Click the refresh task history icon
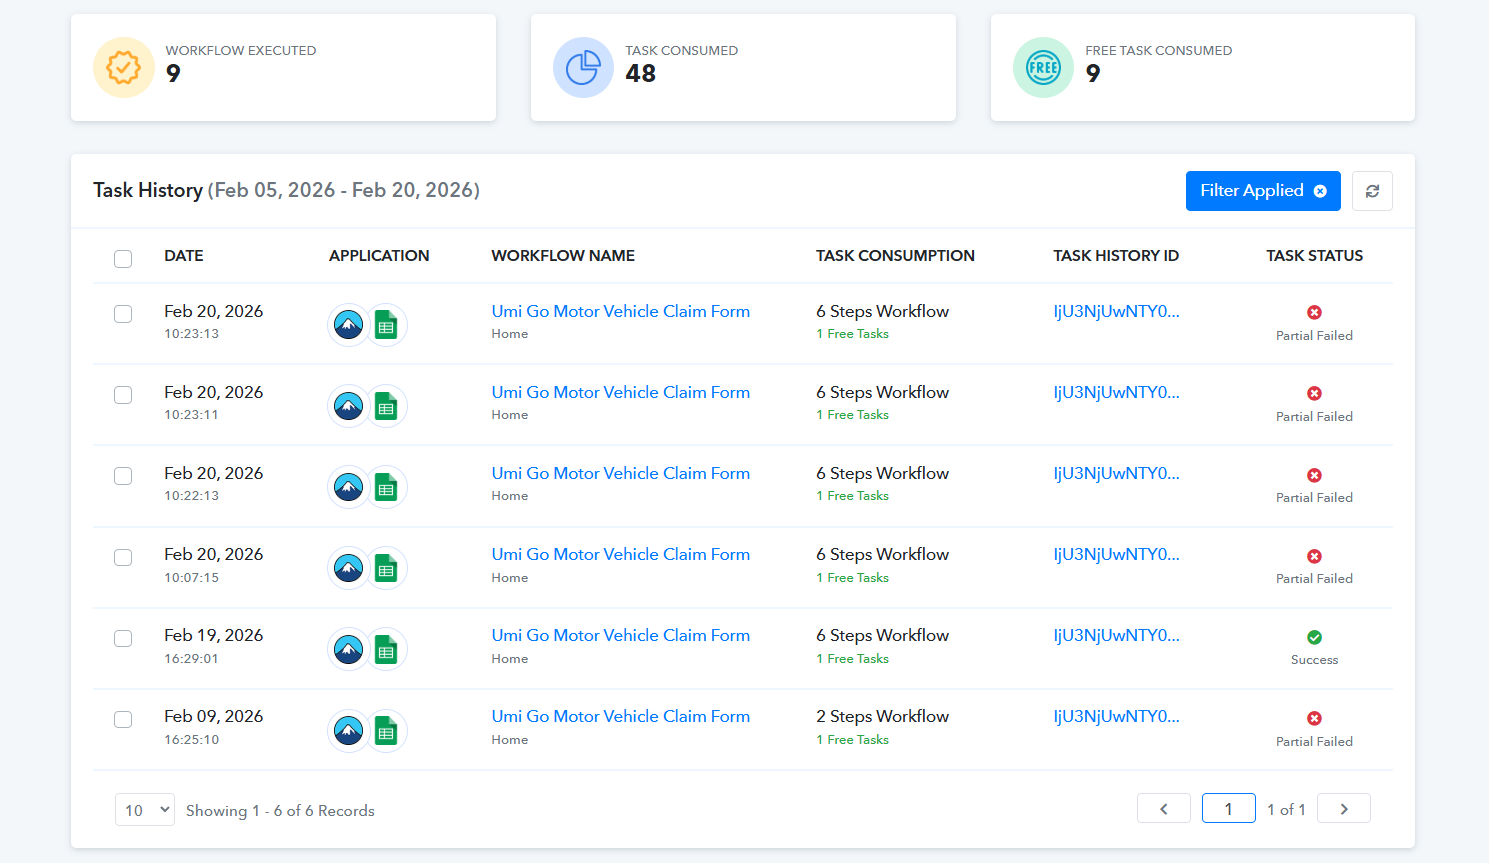The image size is (1489, 863). tap(1372, 191)
